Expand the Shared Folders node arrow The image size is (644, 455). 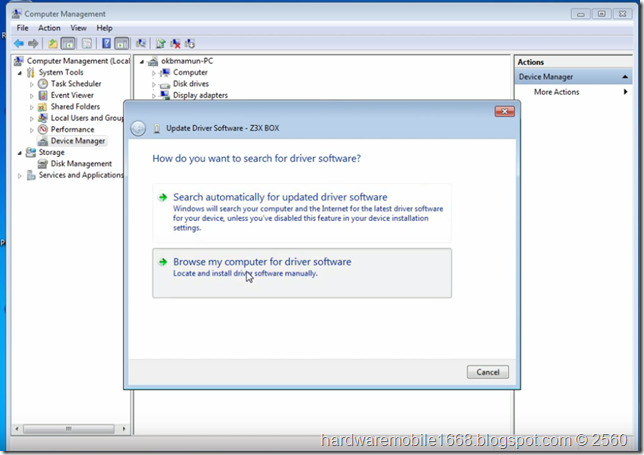(32, 107)
